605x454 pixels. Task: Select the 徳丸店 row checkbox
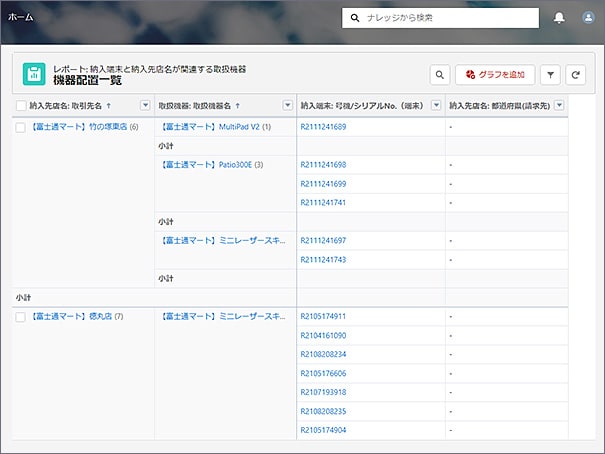[x=21, y=316]
